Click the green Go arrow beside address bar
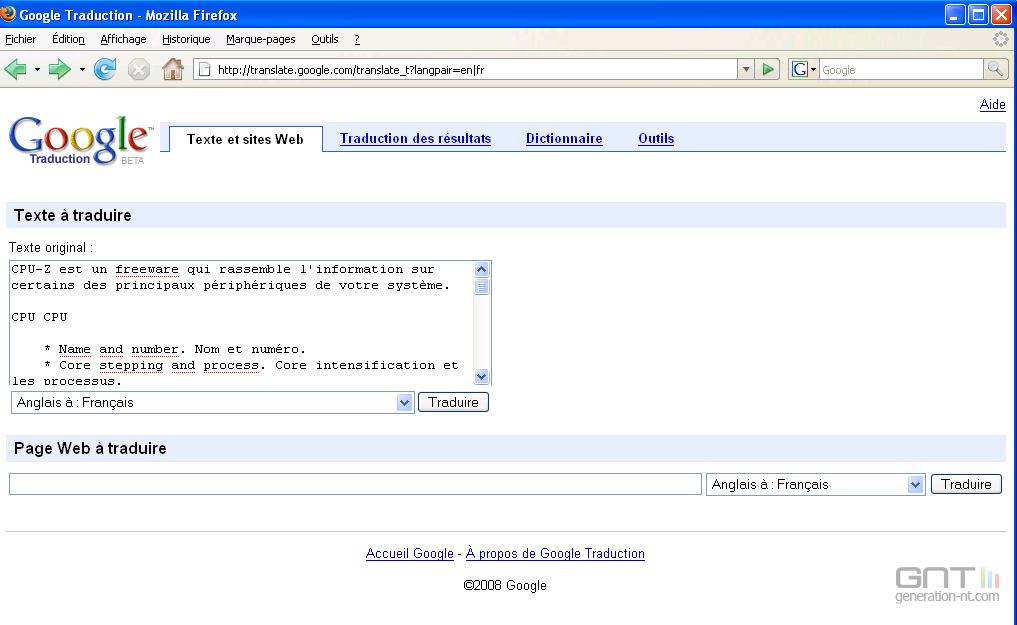1017x625 pixels. point(768,69)
